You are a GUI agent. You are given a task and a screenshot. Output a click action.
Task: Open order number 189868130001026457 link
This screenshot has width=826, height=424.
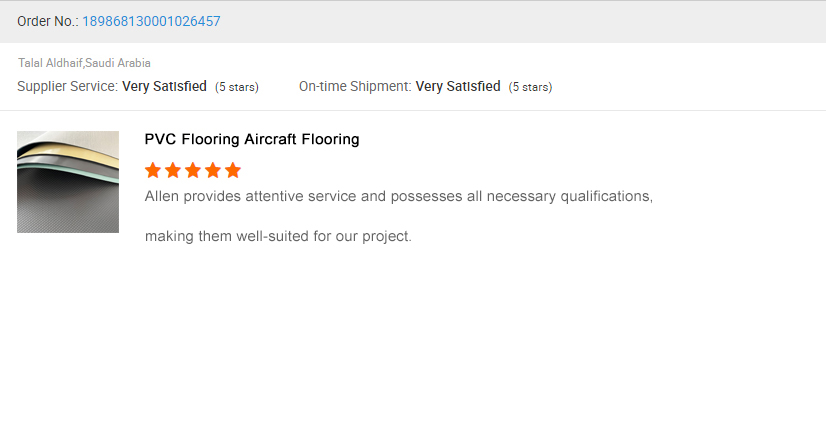151,21
